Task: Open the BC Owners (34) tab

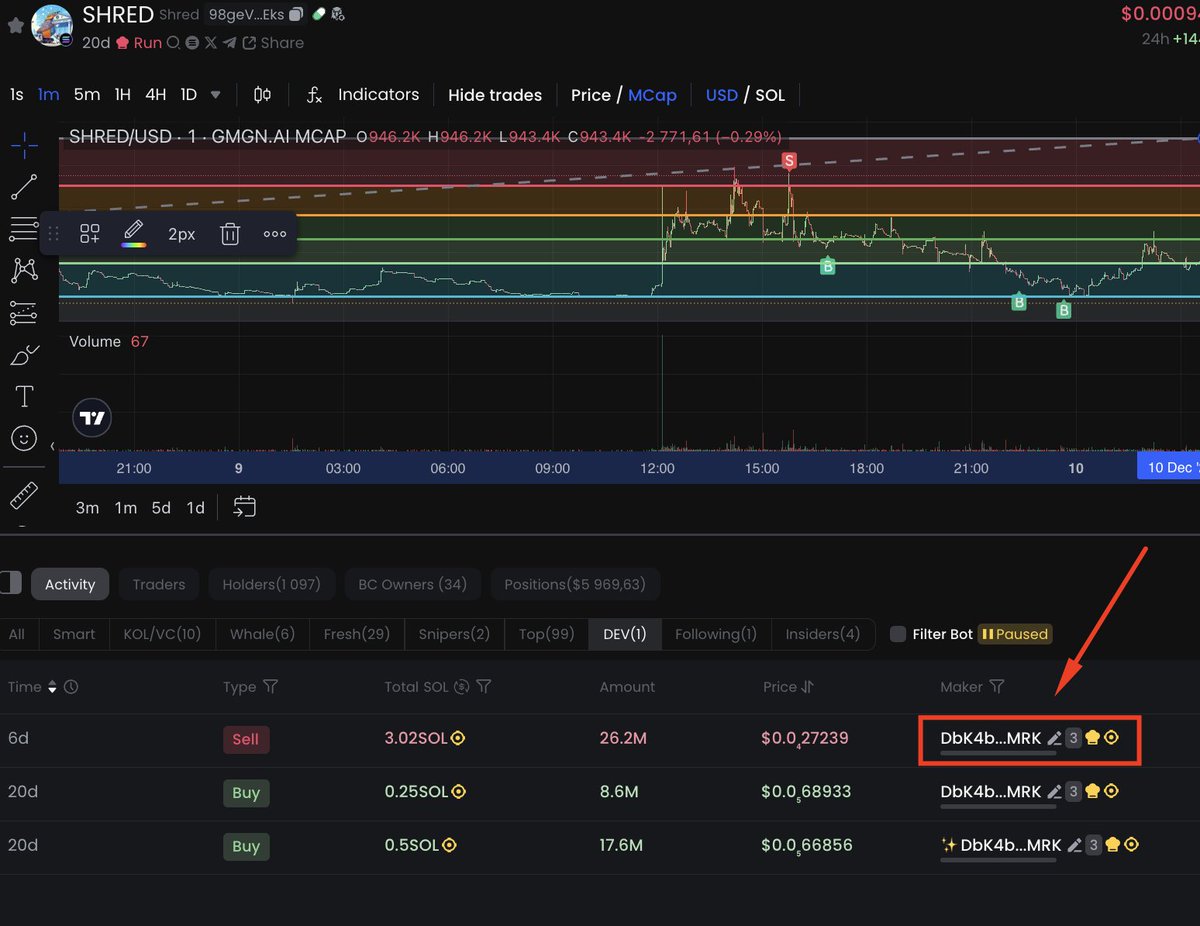Action: point(413,584)
